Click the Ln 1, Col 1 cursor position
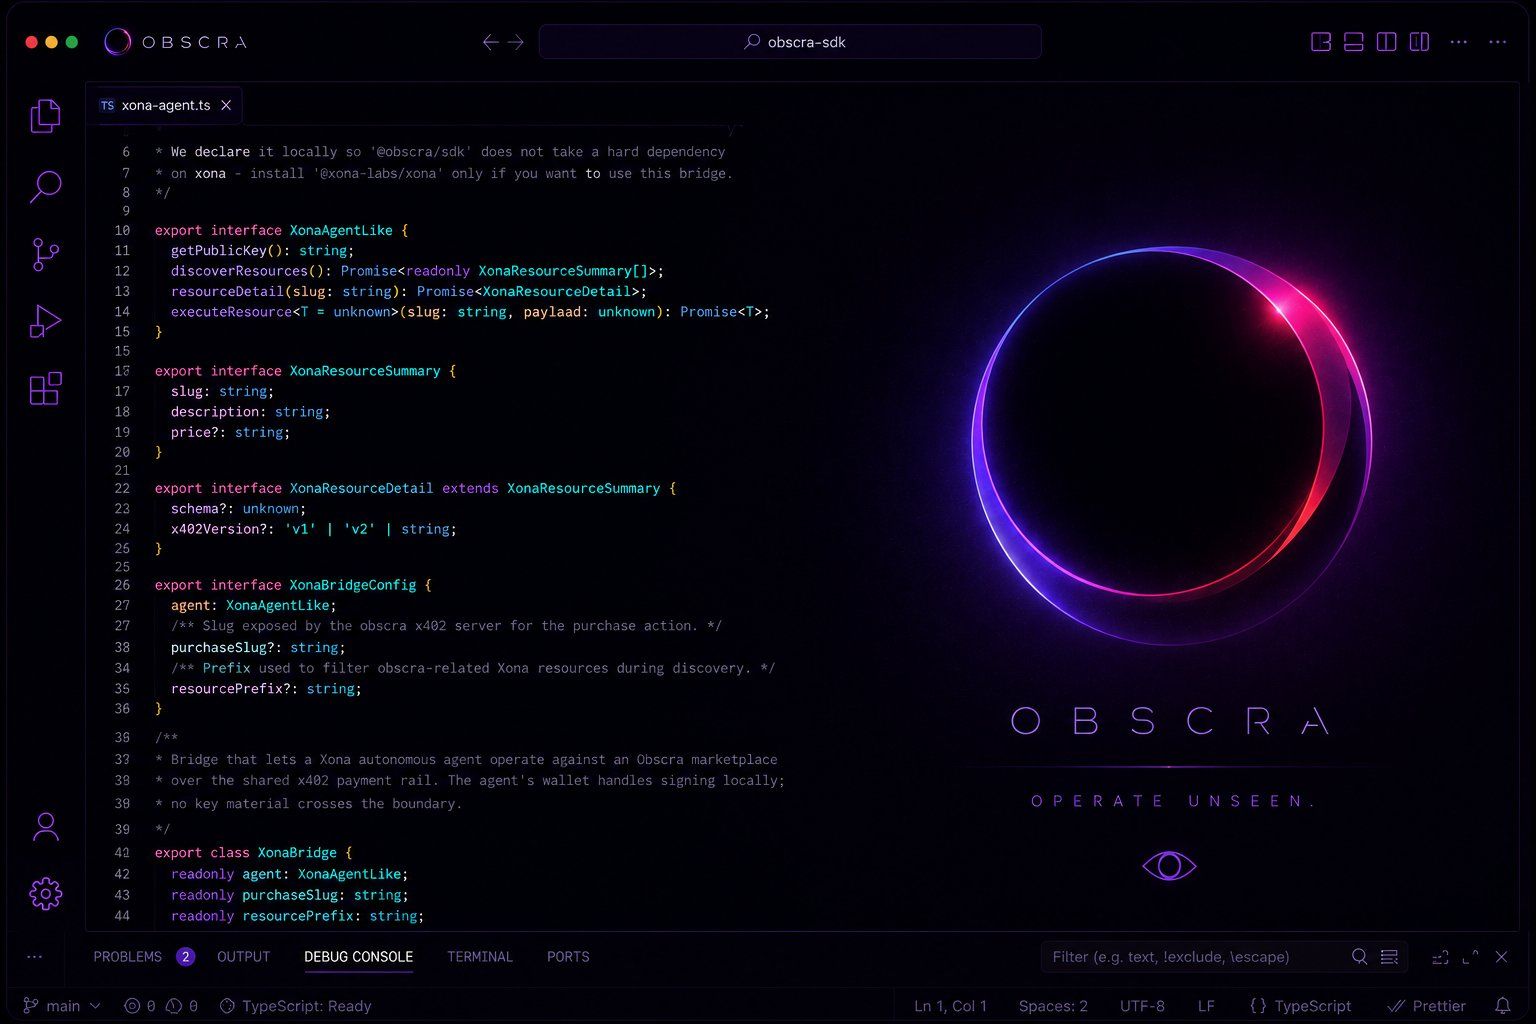 (x=950, y=1006)
